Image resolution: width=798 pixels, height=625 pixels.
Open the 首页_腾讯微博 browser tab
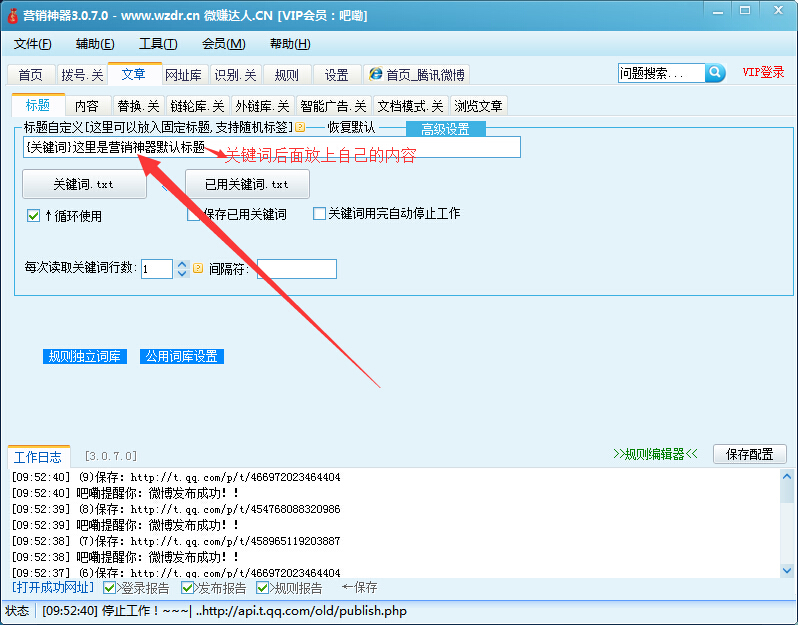click(416, 75)
